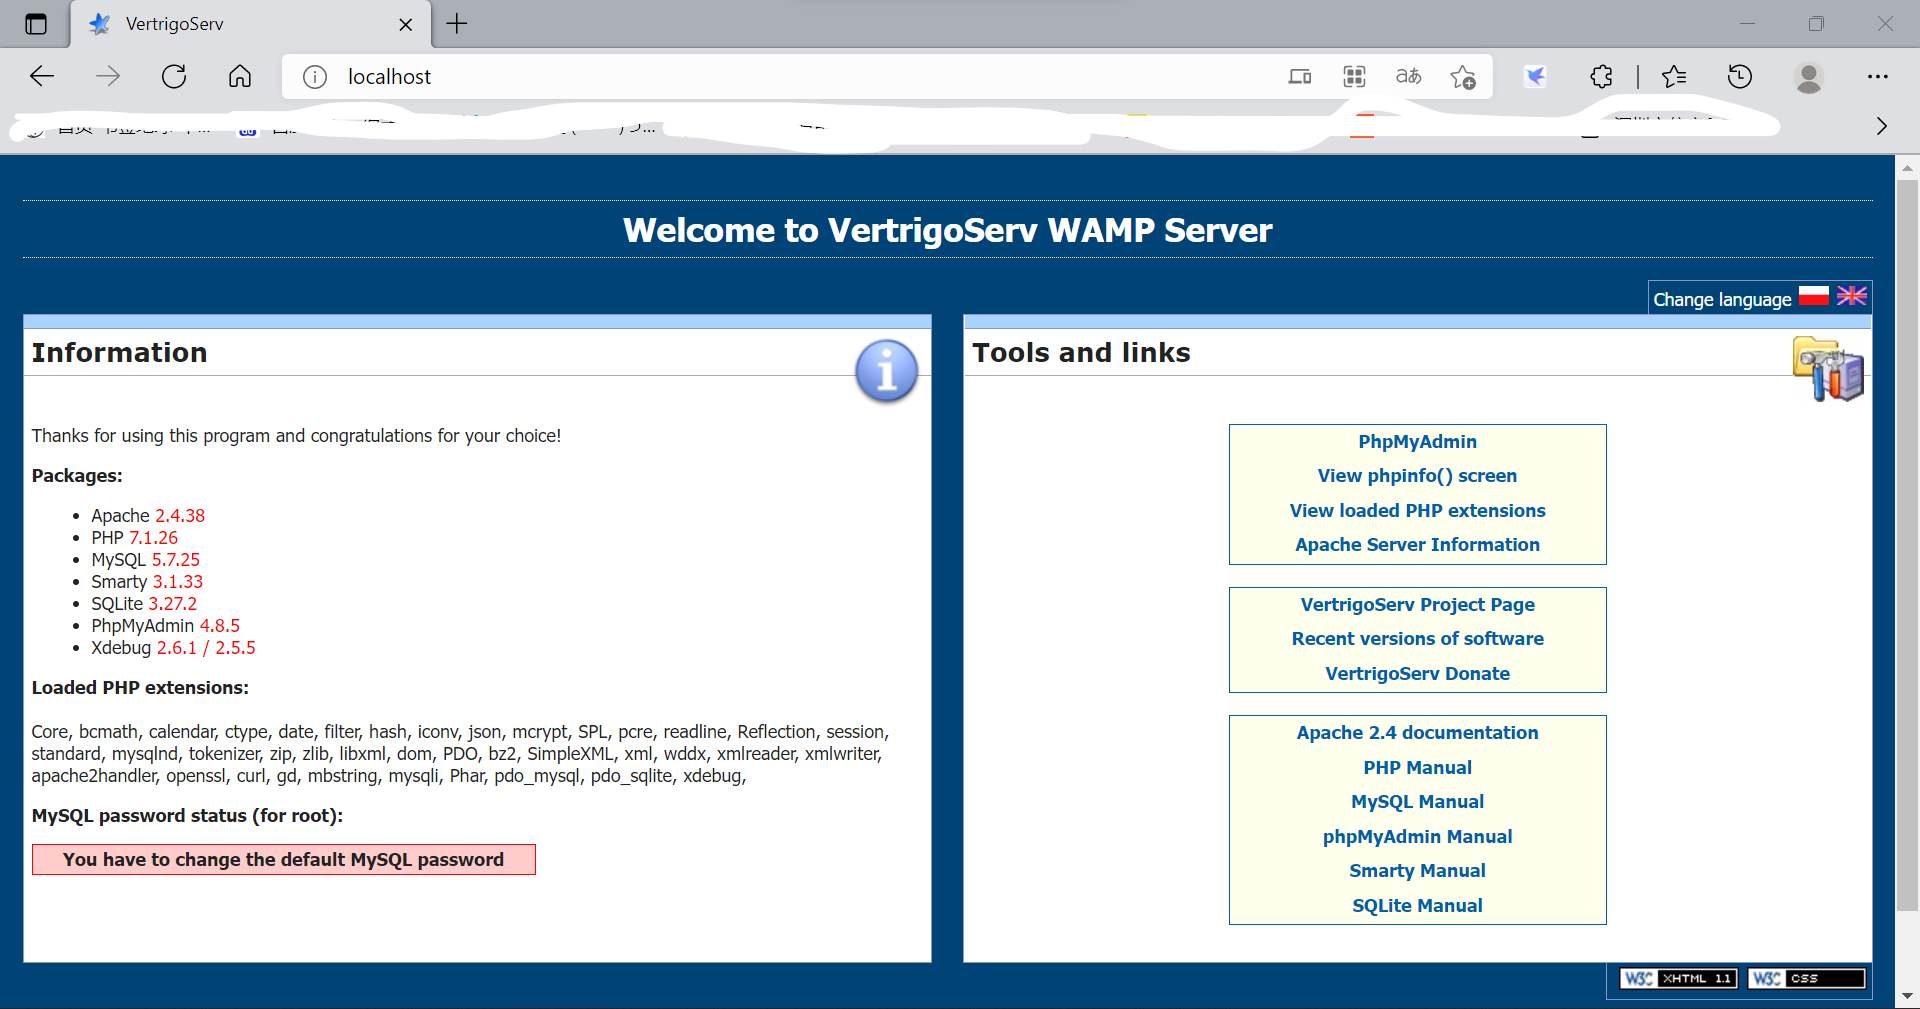Open the SQLite Manual link
Image resolution: width=1920 pixels, height=1009 pixels.
1417,906
